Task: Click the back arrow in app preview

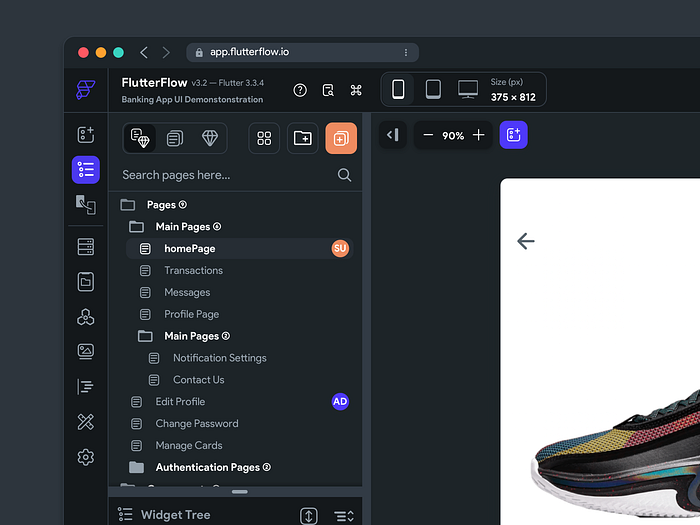Action: [x=526, y=241]
